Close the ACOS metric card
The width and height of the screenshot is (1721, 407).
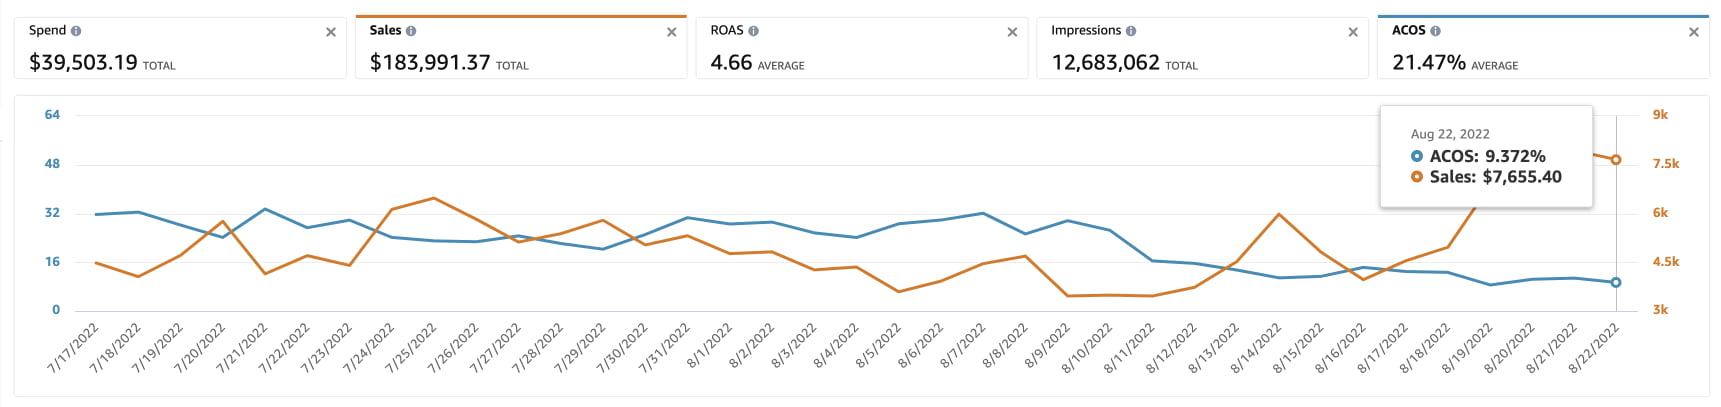(1693, 32)
